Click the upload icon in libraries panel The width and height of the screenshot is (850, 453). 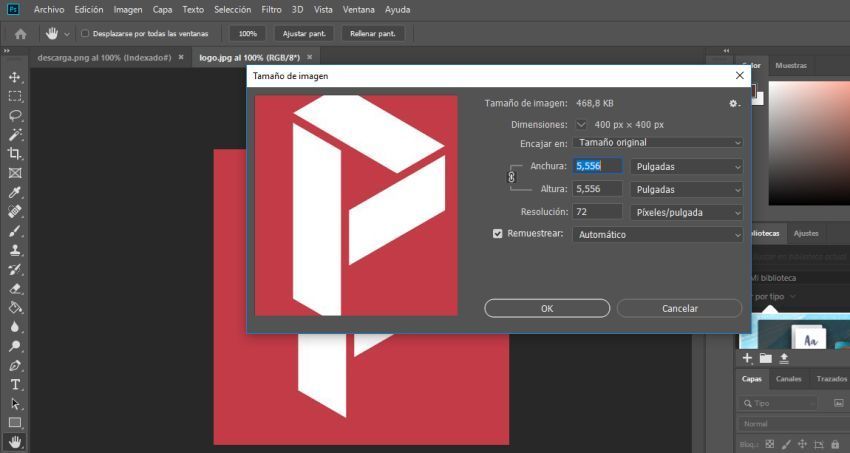[784, 358]
